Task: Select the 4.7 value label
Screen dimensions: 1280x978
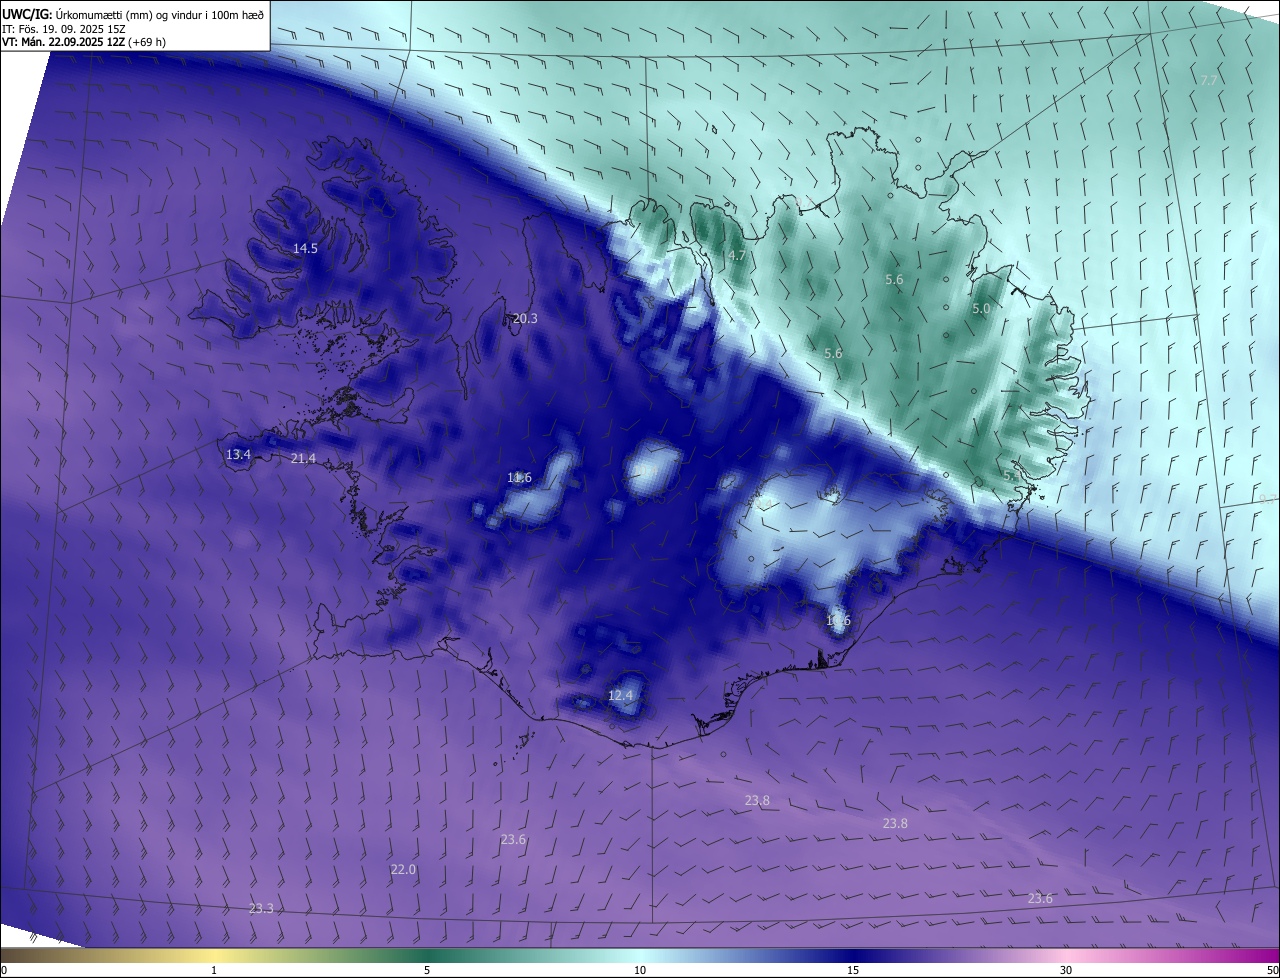Action: point(737,256)
